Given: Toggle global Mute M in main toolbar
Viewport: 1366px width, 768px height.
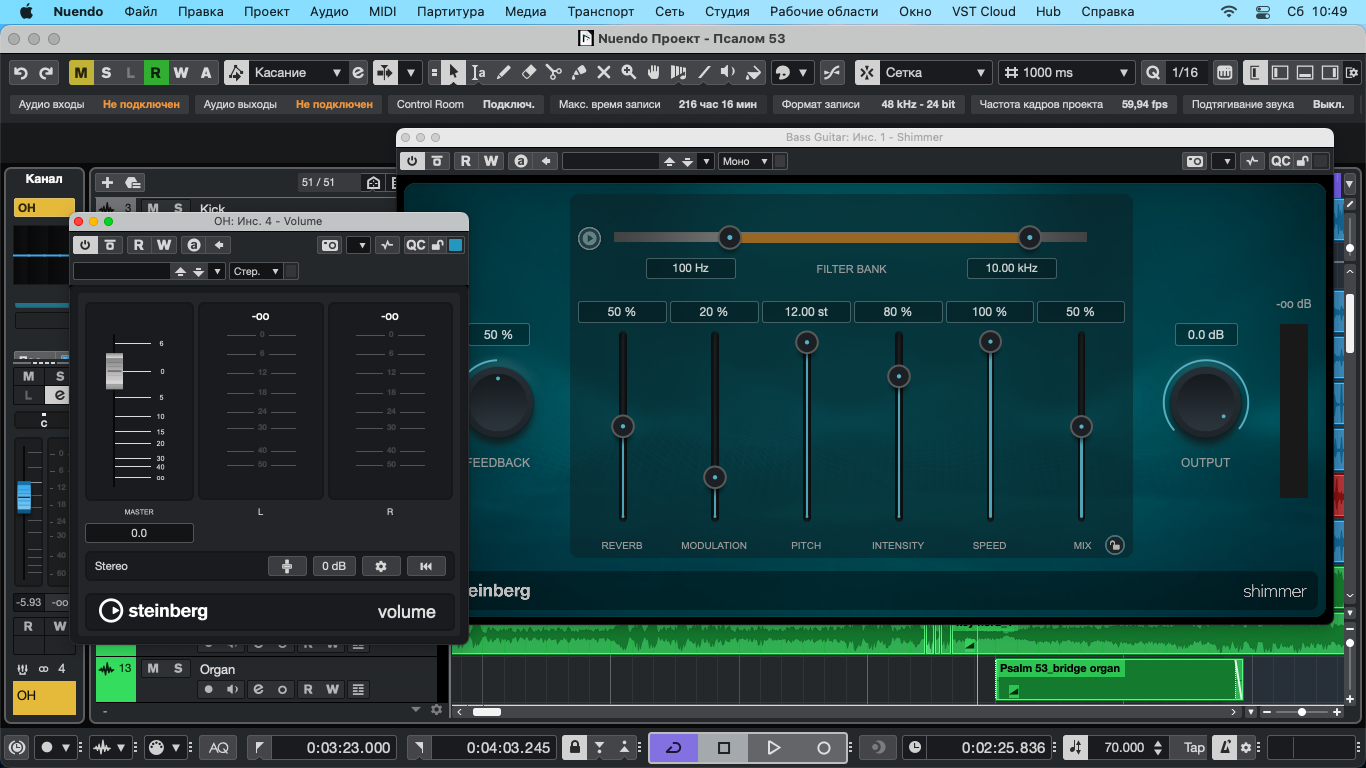Looking at the screenshot, I should point(81,72).
